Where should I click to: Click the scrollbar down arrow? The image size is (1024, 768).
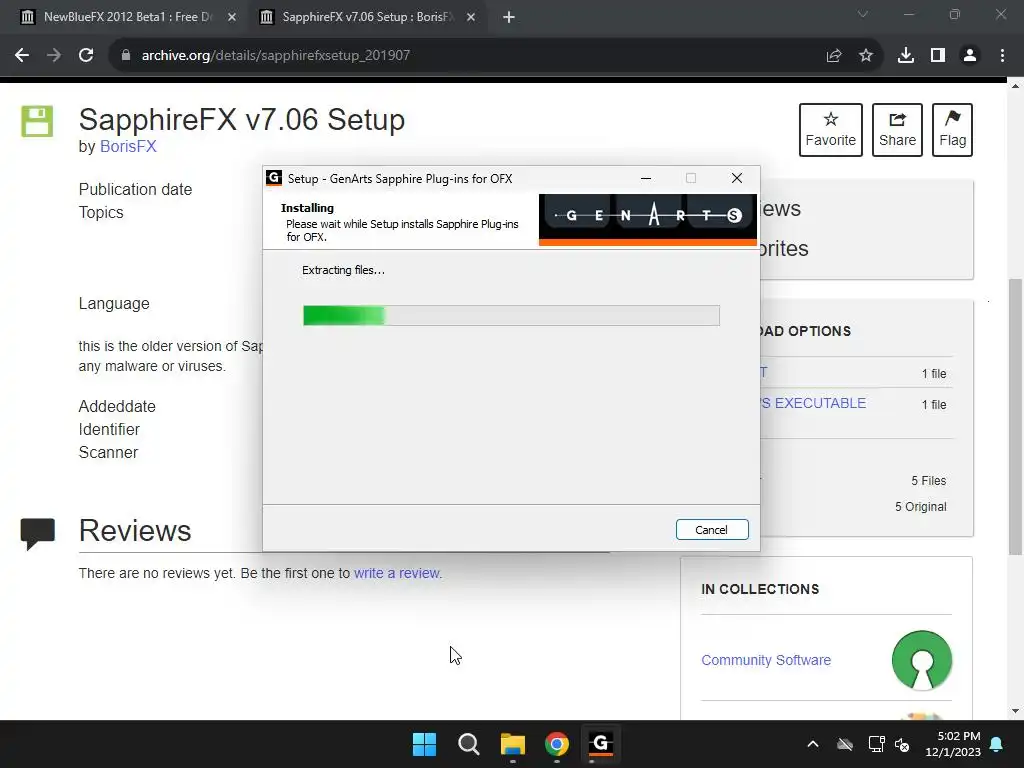[1015, 711]
